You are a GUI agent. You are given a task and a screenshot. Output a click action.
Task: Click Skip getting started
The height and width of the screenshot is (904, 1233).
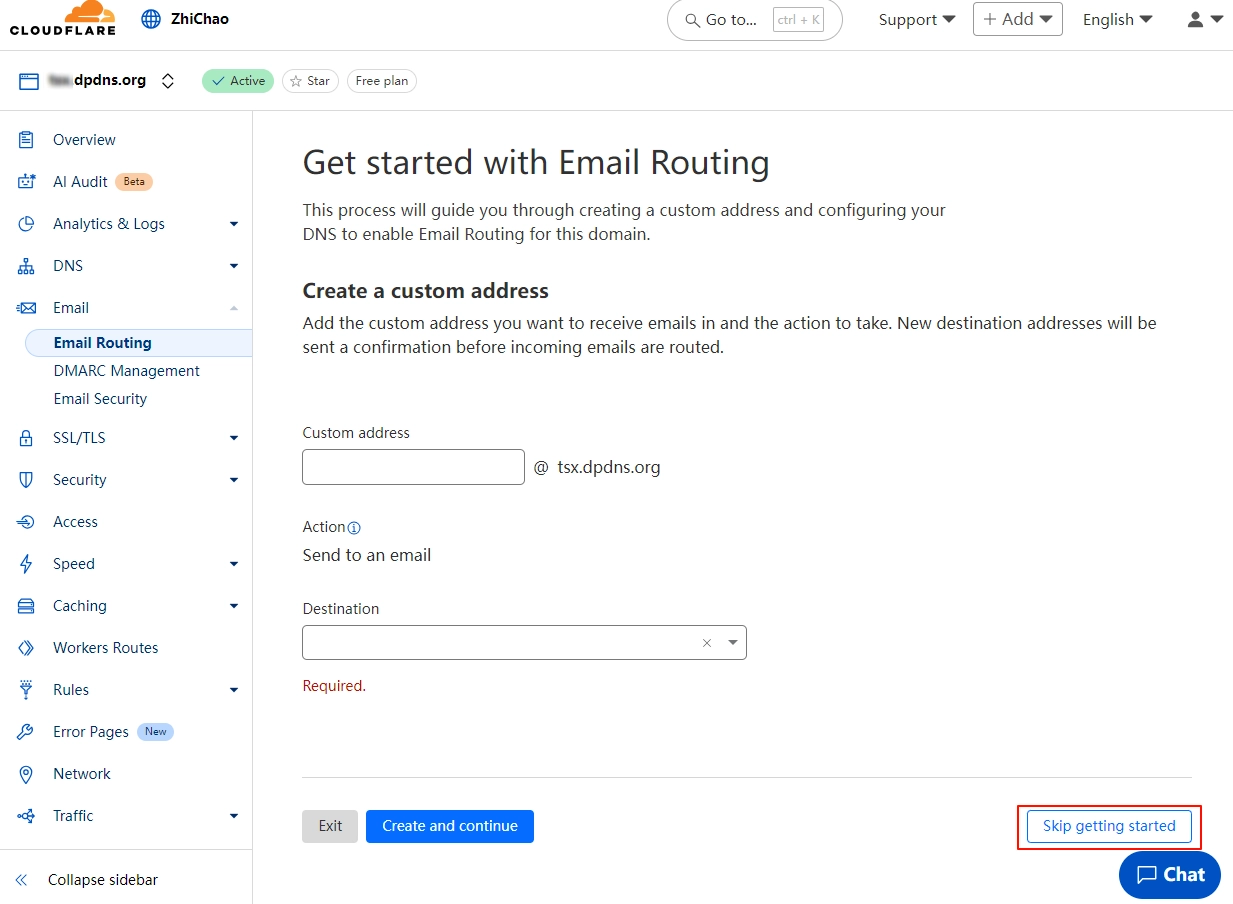click(1108, 826)
